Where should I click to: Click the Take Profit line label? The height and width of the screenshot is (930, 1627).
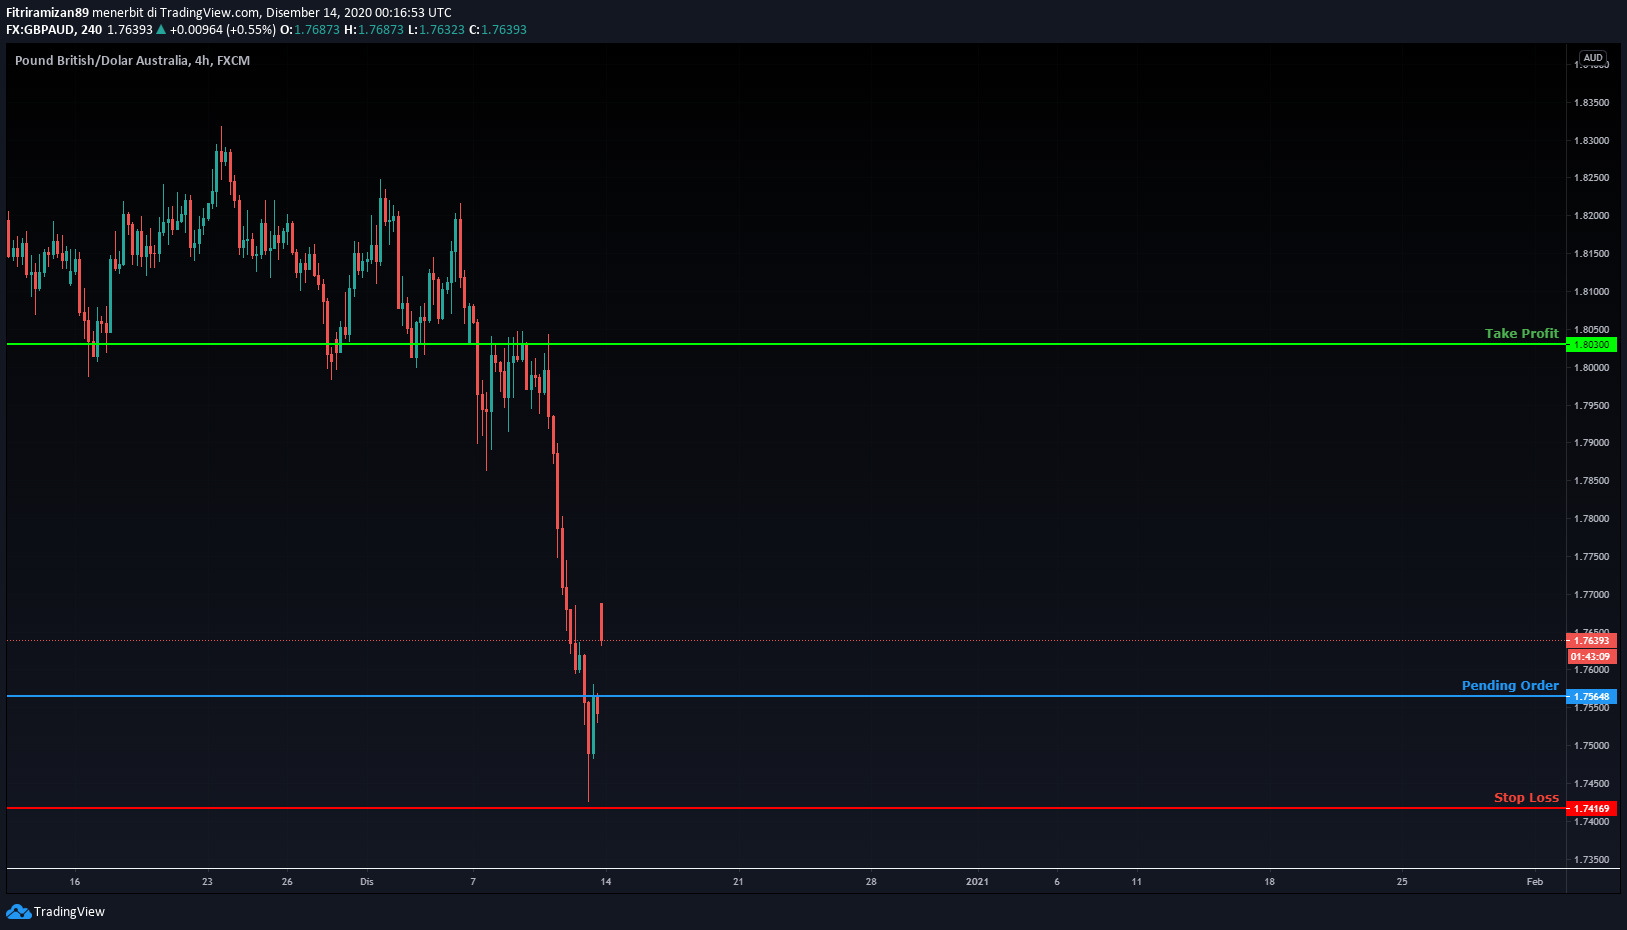[1521, 334]
